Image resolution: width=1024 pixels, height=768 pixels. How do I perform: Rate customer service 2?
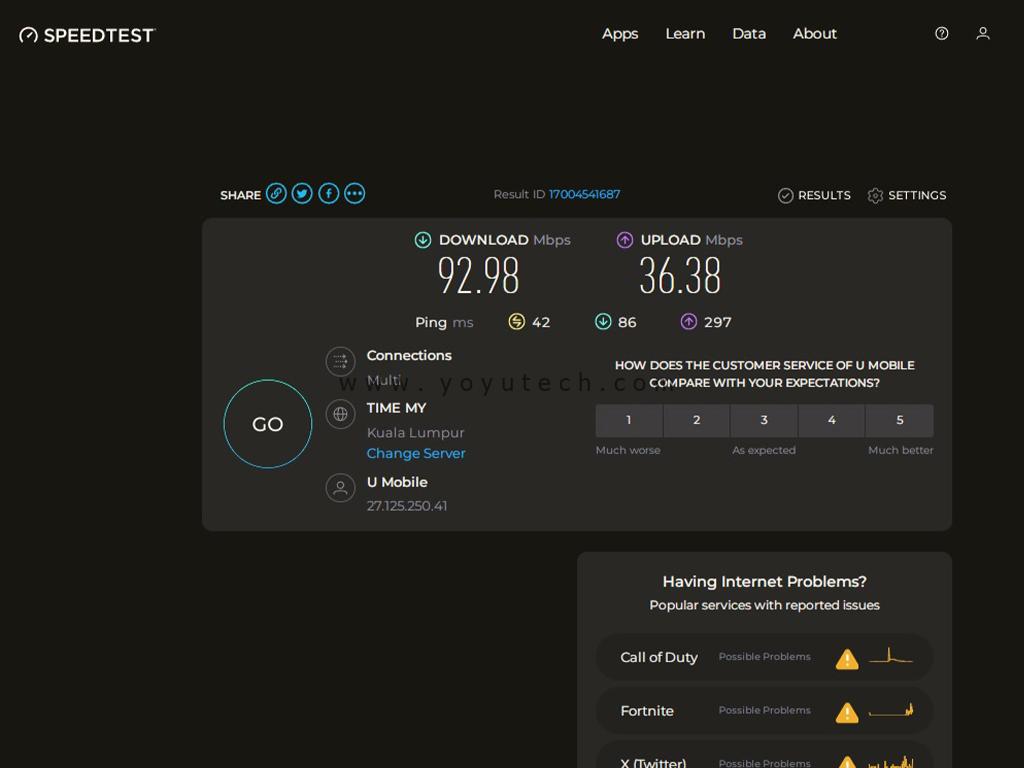(x=696, y=420)
